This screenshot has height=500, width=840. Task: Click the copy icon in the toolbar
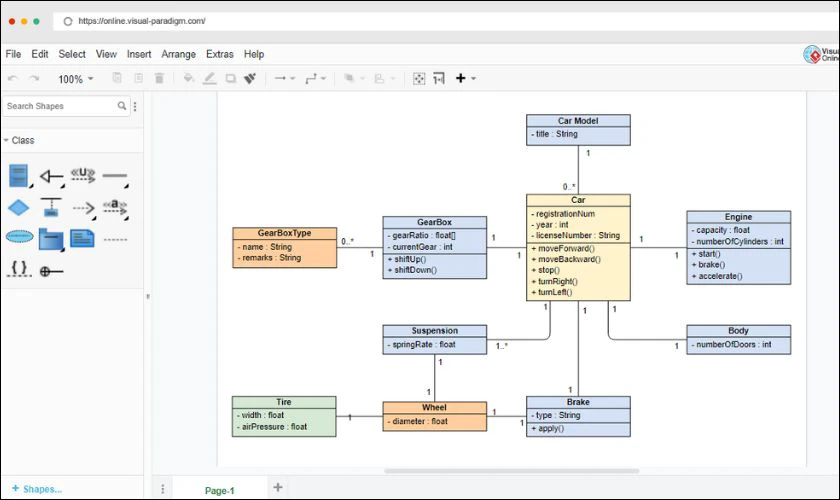point(117,78)
